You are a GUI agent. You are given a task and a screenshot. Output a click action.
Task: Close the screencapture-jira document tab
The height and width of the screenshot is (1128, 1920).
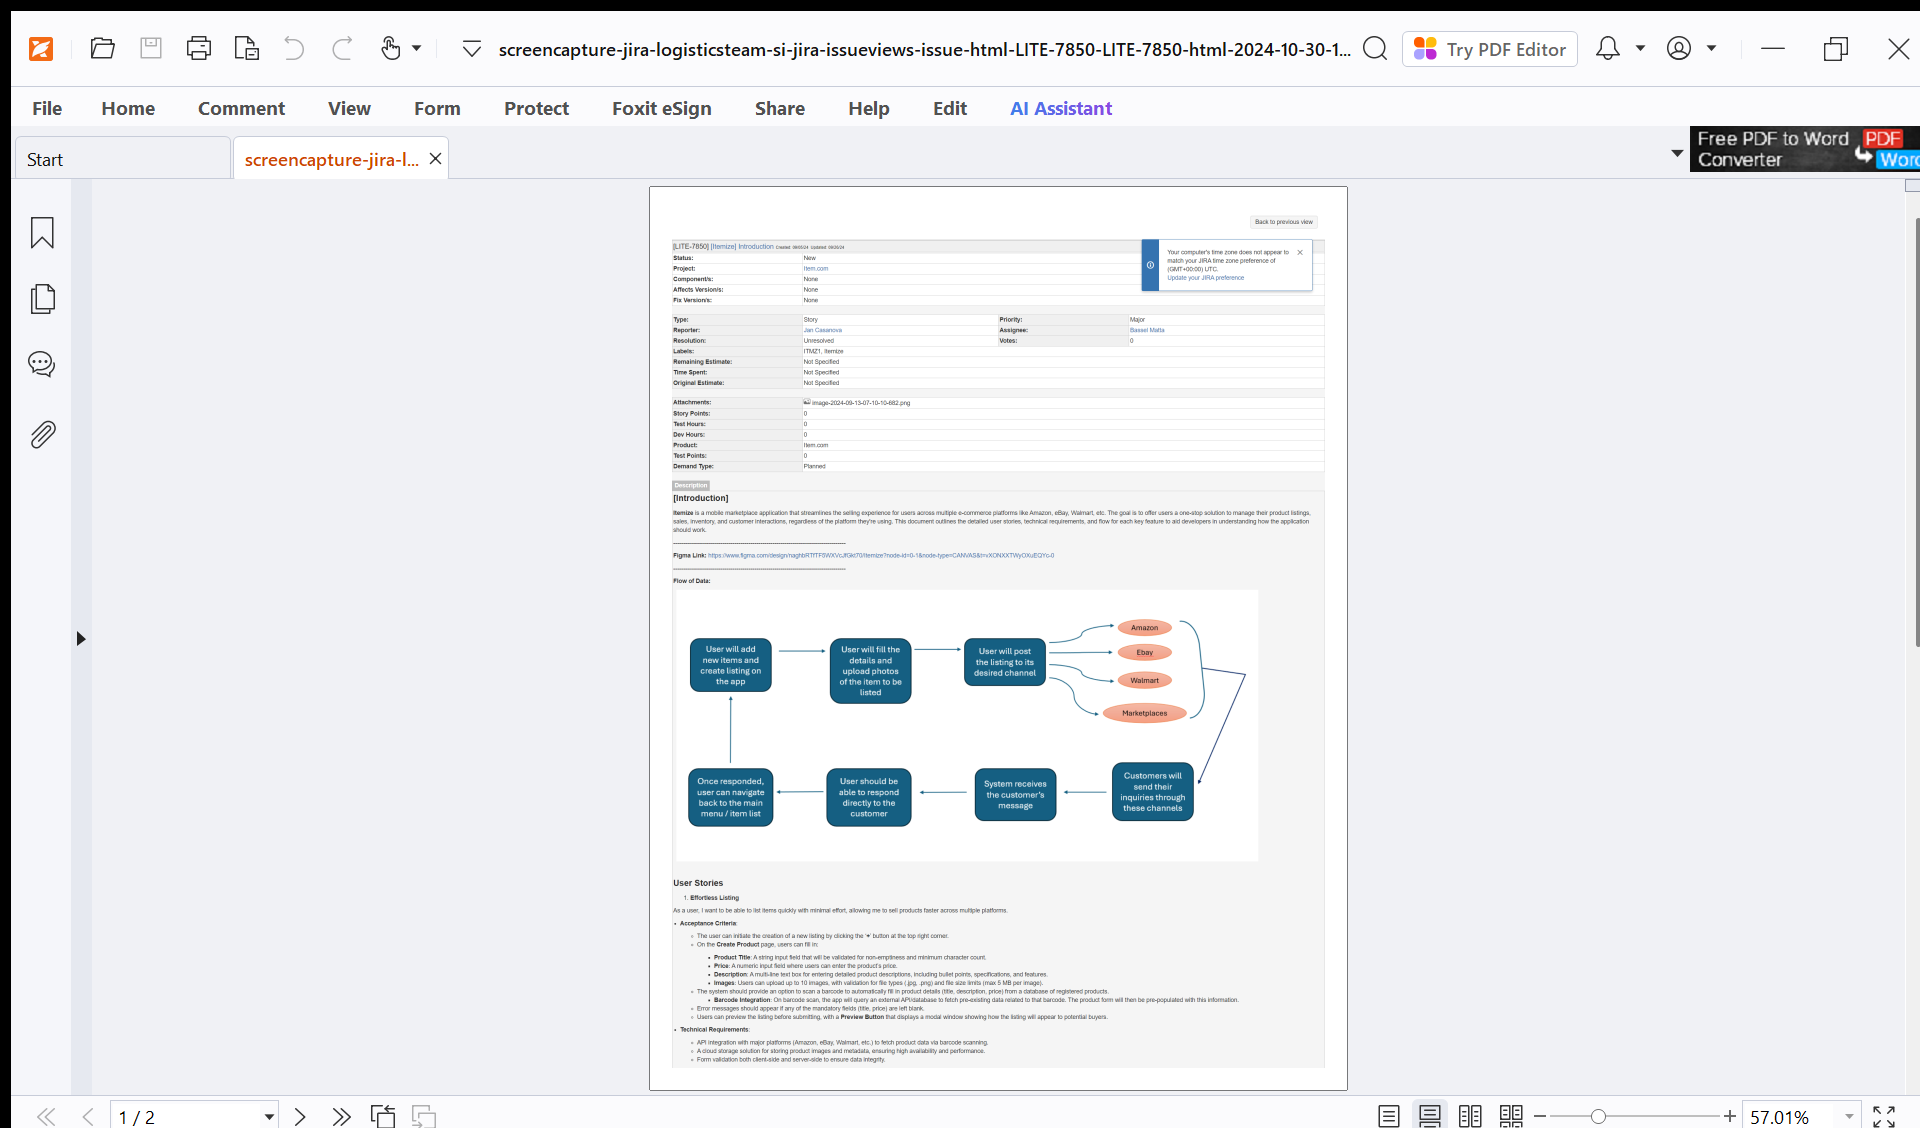point(435,159)
